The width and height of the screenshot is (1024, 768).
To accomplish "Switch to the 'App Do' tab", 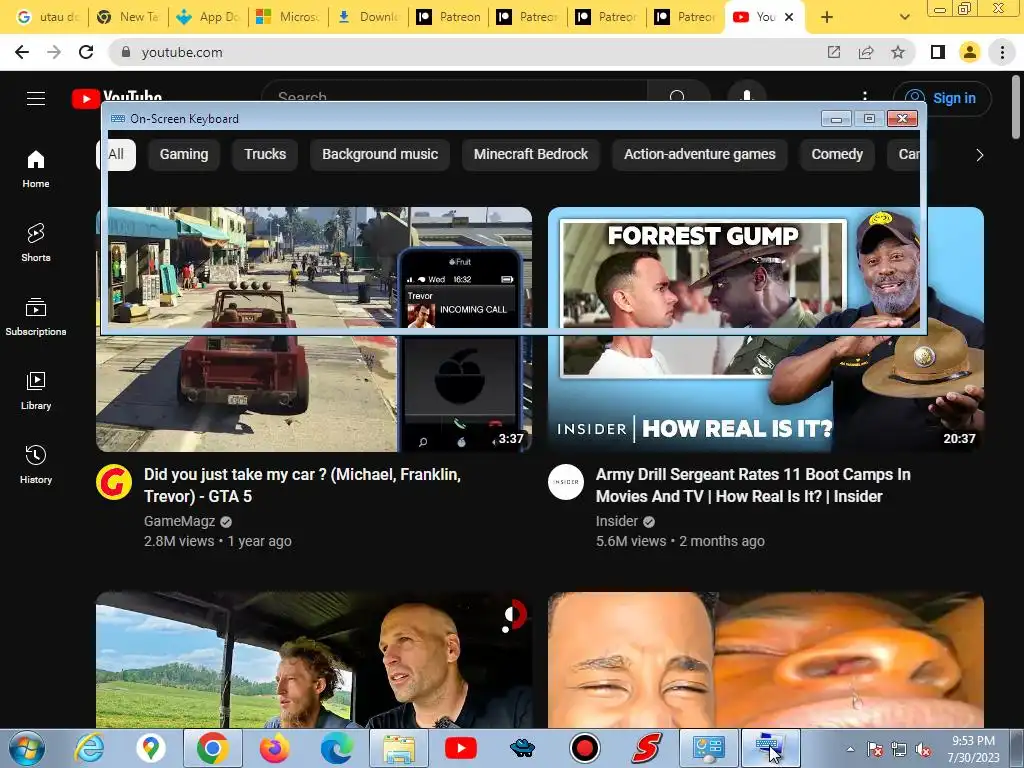I will point(208,17).
